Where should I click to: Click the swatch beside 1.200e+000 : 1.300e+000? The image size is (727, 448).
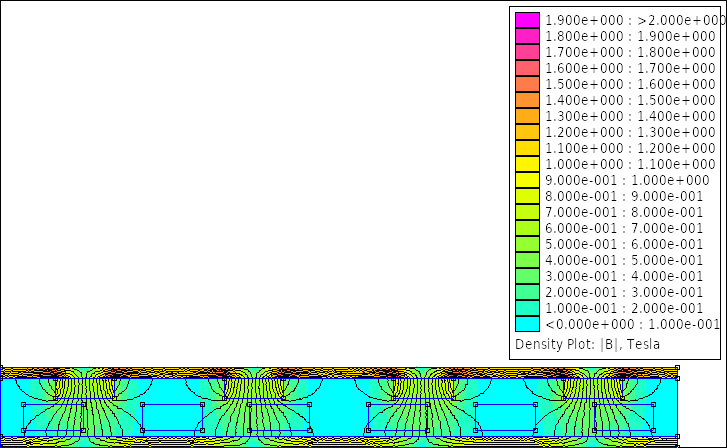pos(527,132)
